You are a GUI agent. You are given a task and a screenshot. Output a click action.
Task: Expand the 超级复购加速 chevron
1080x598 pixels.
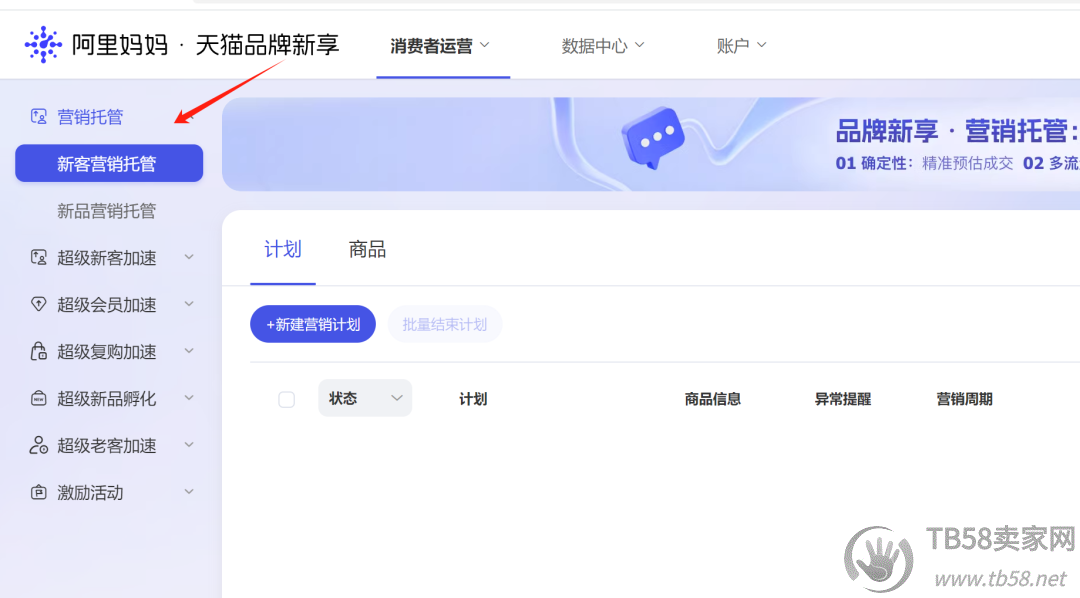tap(189, 351)
